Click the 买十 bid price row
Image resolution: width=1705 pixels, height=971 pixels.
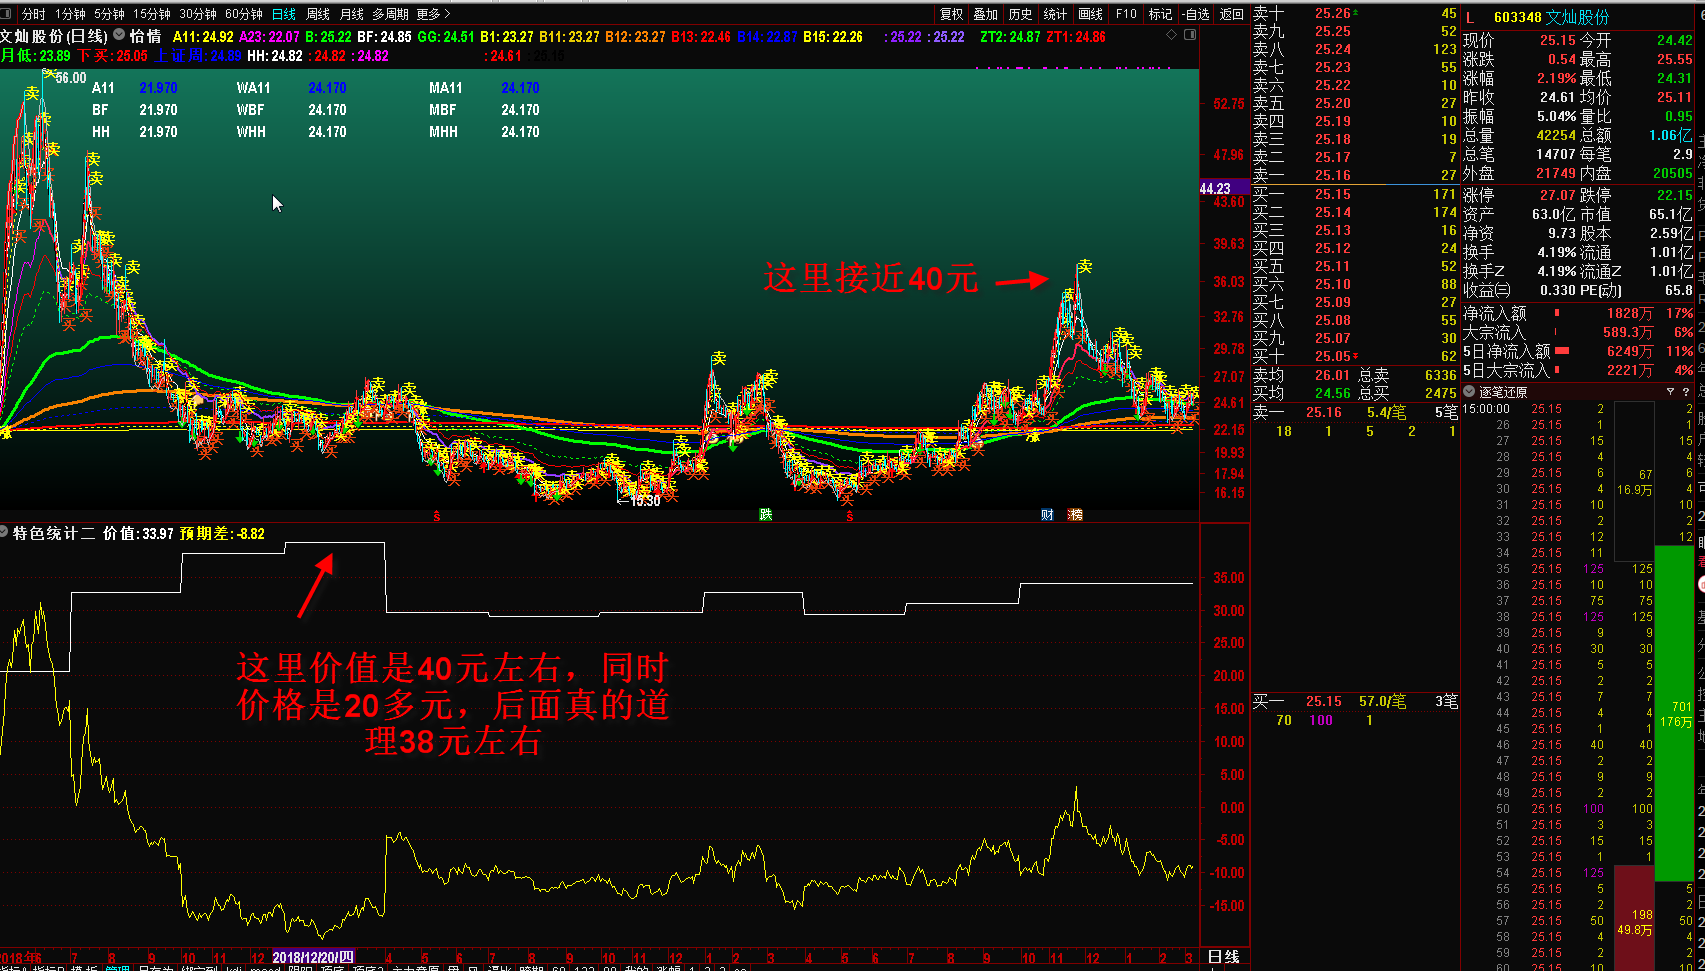[1355, 356]
